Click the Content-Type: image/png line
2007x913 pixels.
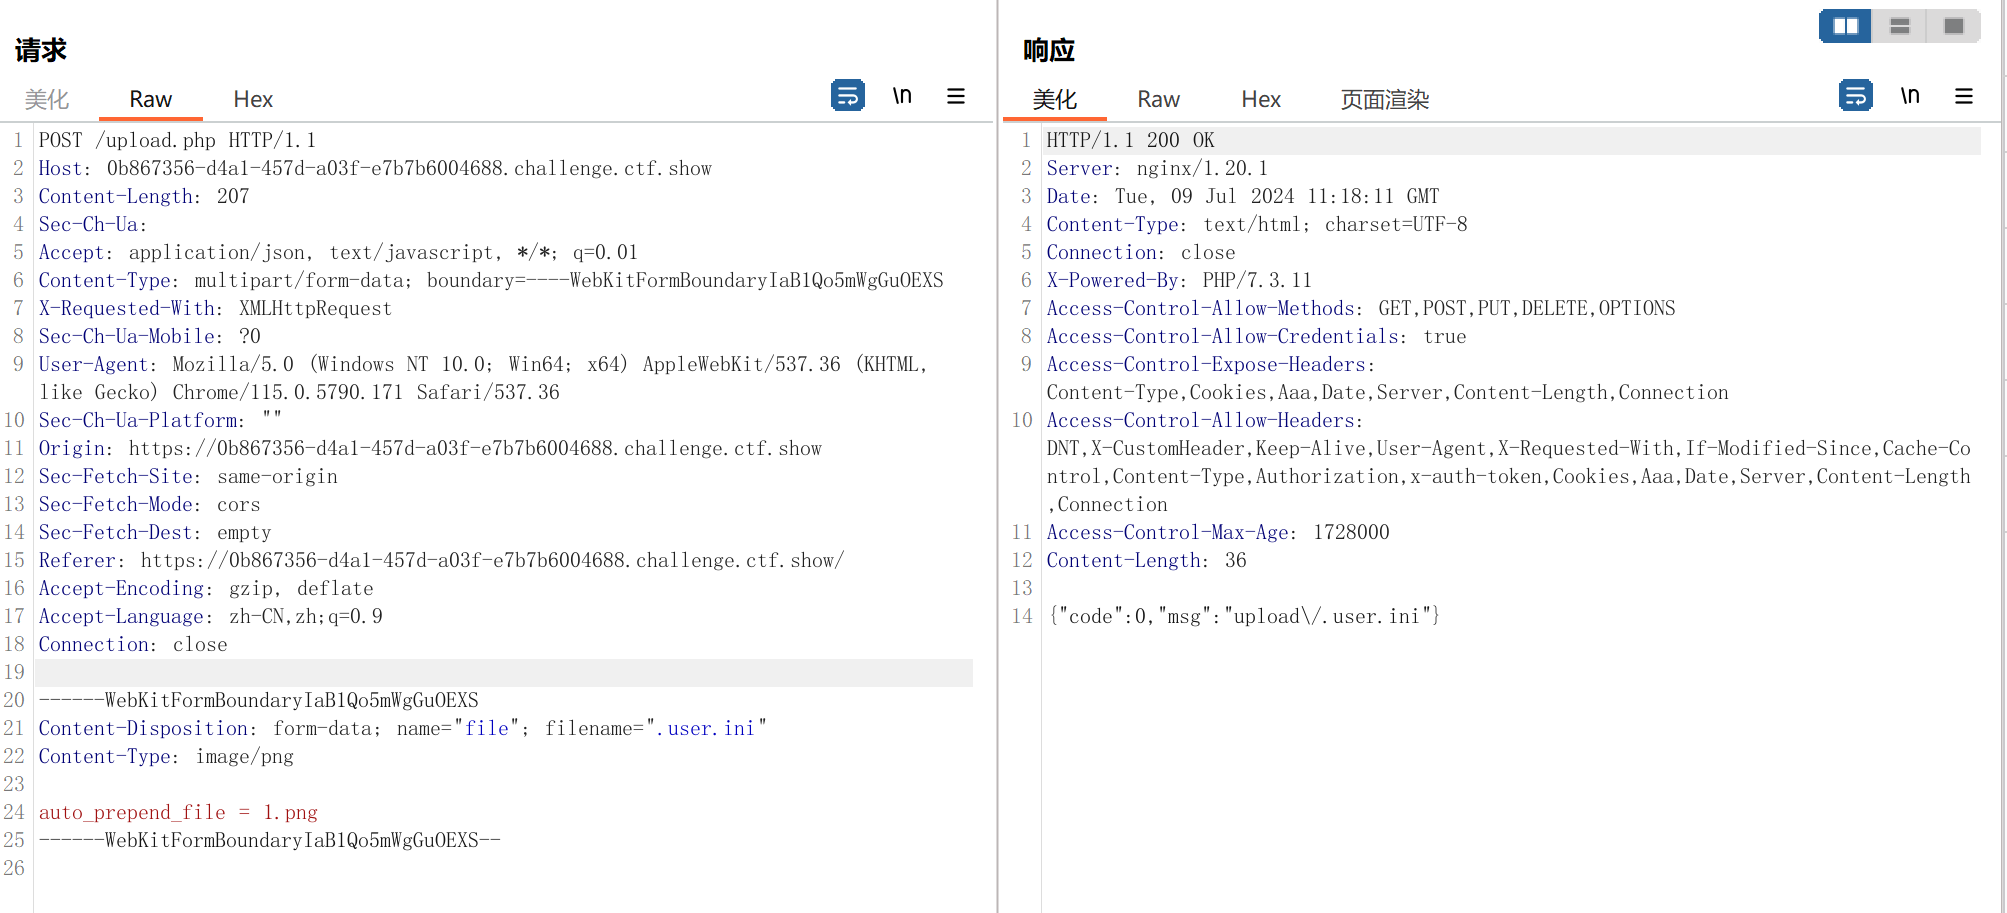(166, 756)
